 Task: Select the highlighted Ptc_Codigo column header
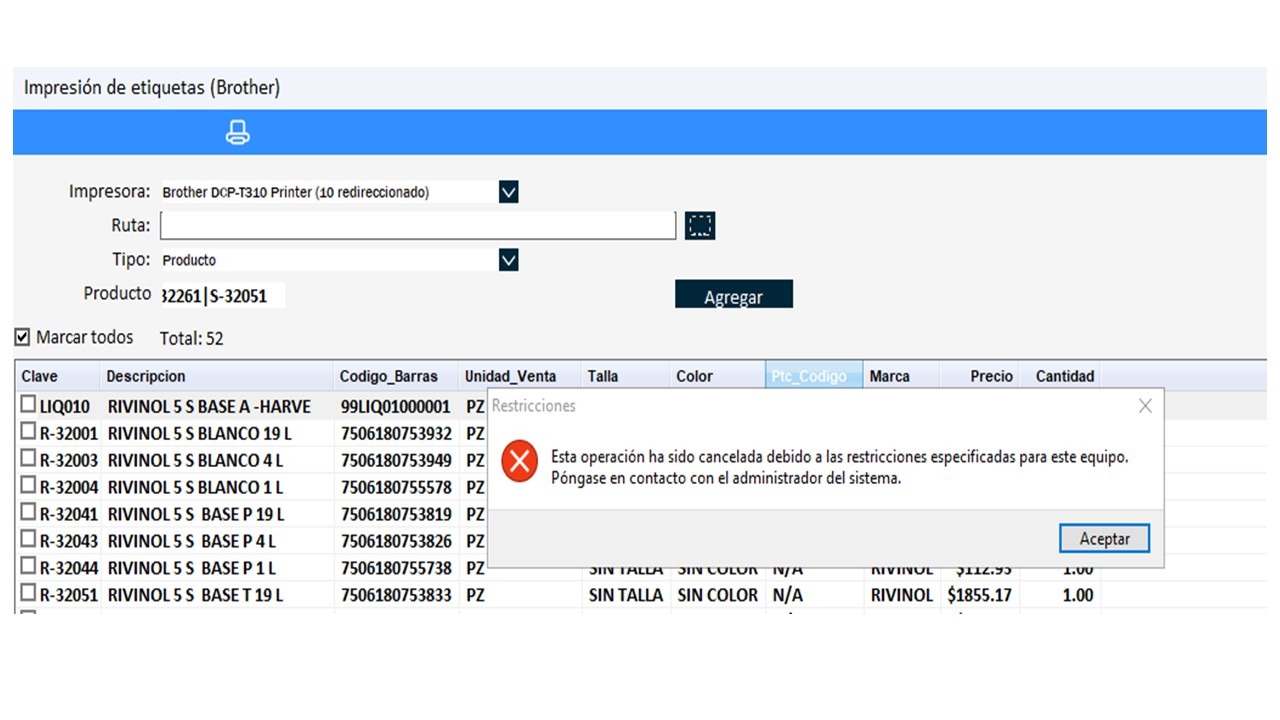pyautogui.click(x=810, y=377)
